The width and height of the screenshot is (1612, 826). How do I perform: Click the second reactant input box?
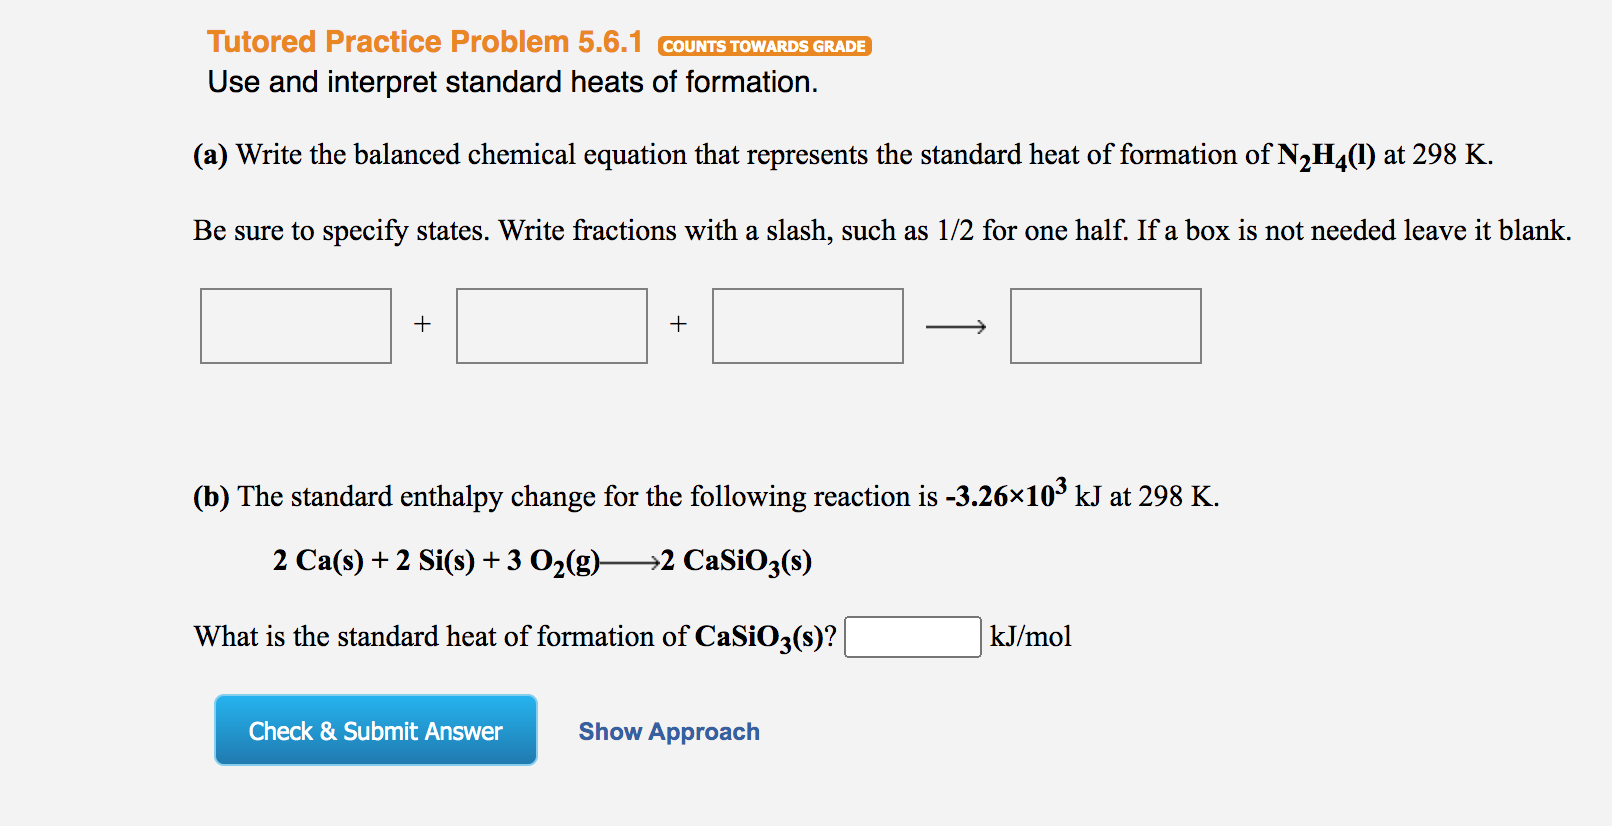pos(552,325)
